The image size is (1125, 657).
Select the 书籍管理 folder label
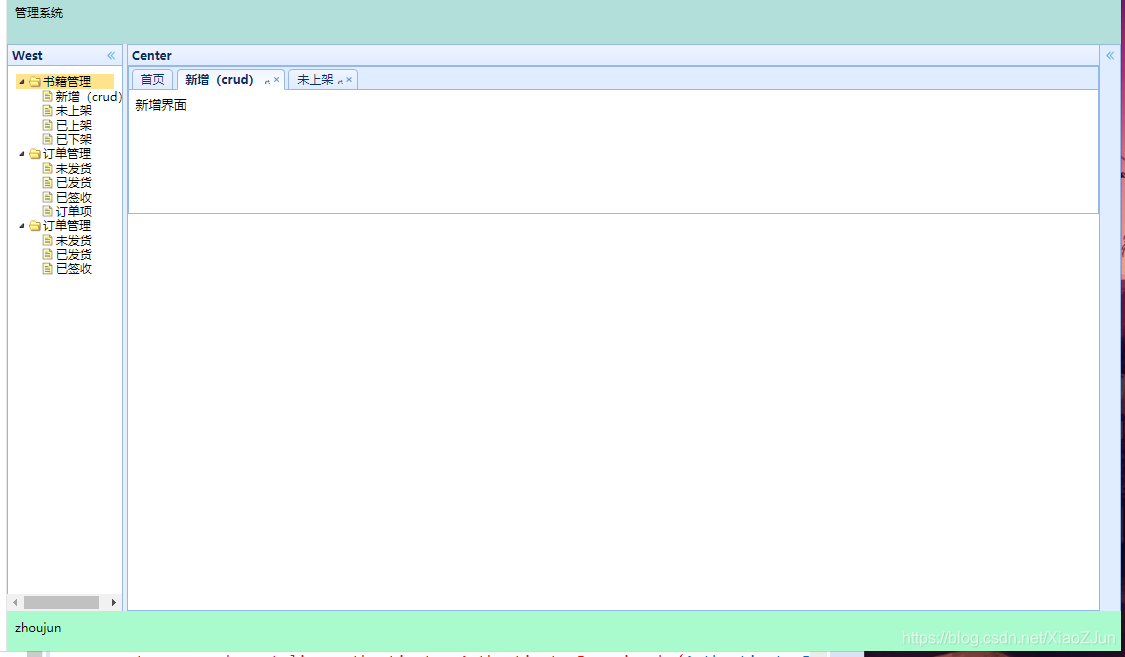click(x=67, y=82)
